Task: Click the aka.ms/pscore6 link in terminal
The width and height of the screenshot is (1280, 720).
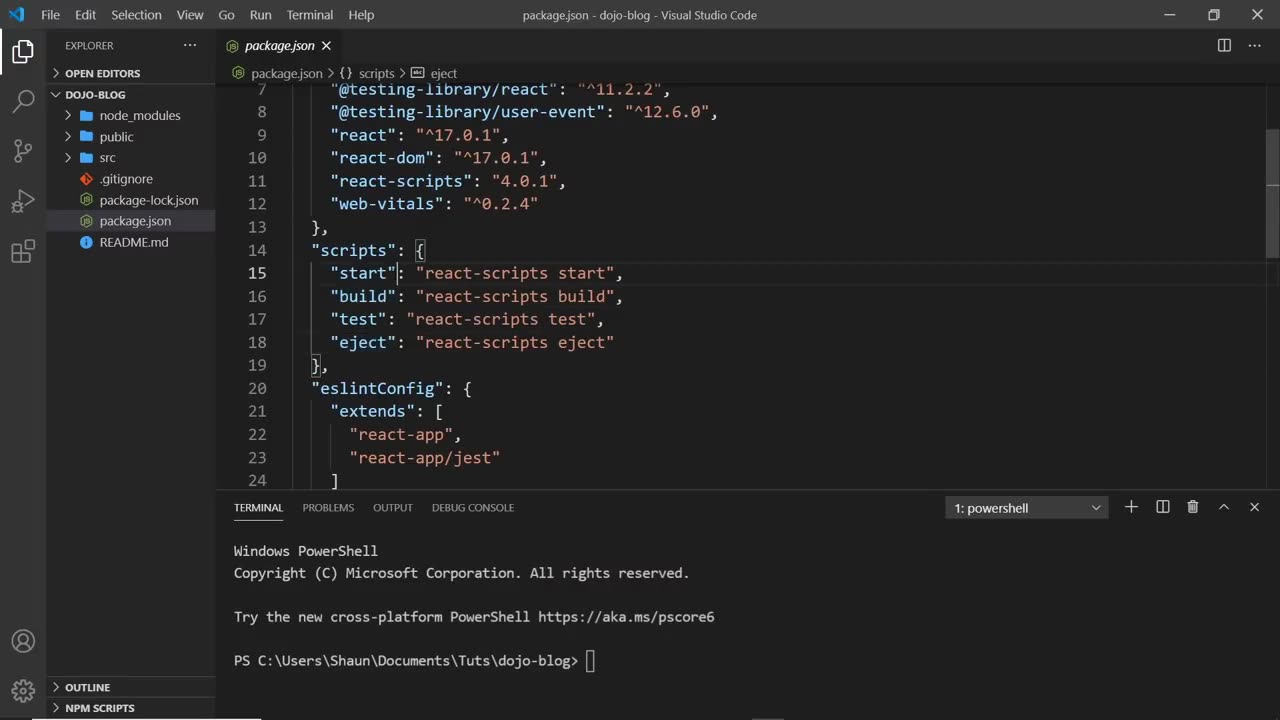Action: point(626,617)
